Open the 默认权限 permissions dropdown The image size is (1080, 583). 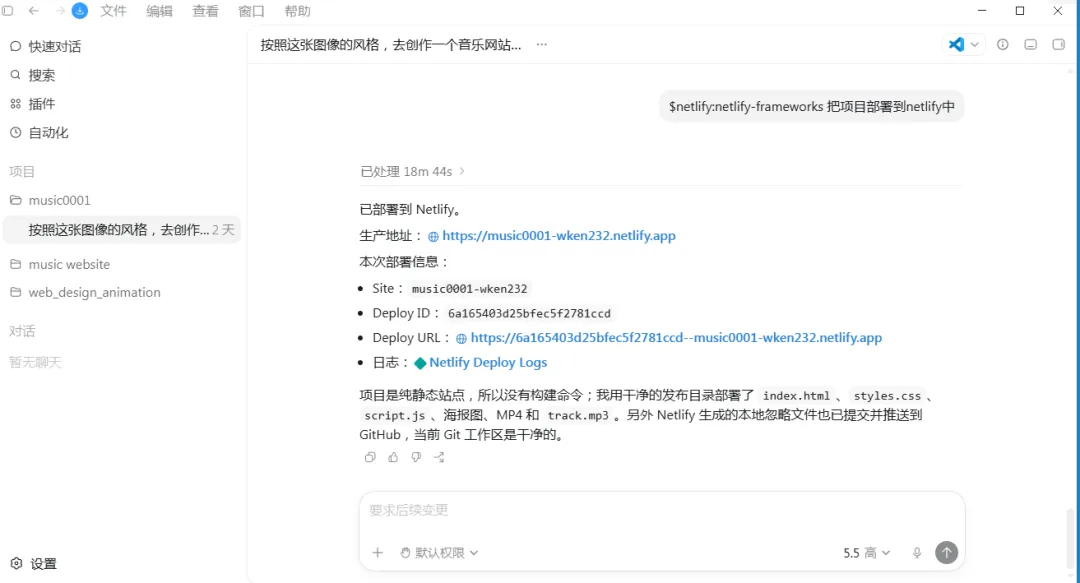coord(439,553)
